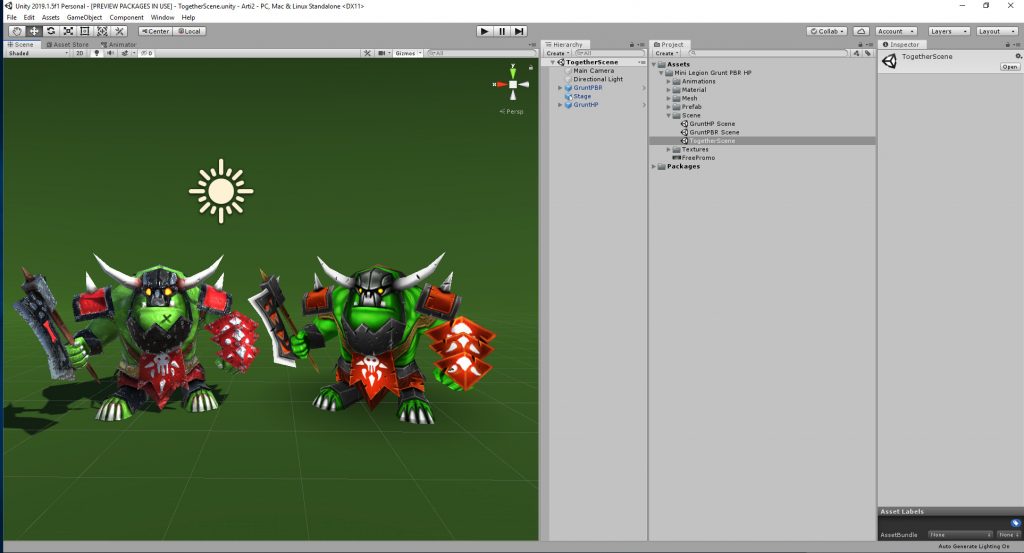Click the Hierarchy Create button
The width and height of the screenshot is (1024, 553).
click(558, 54)
